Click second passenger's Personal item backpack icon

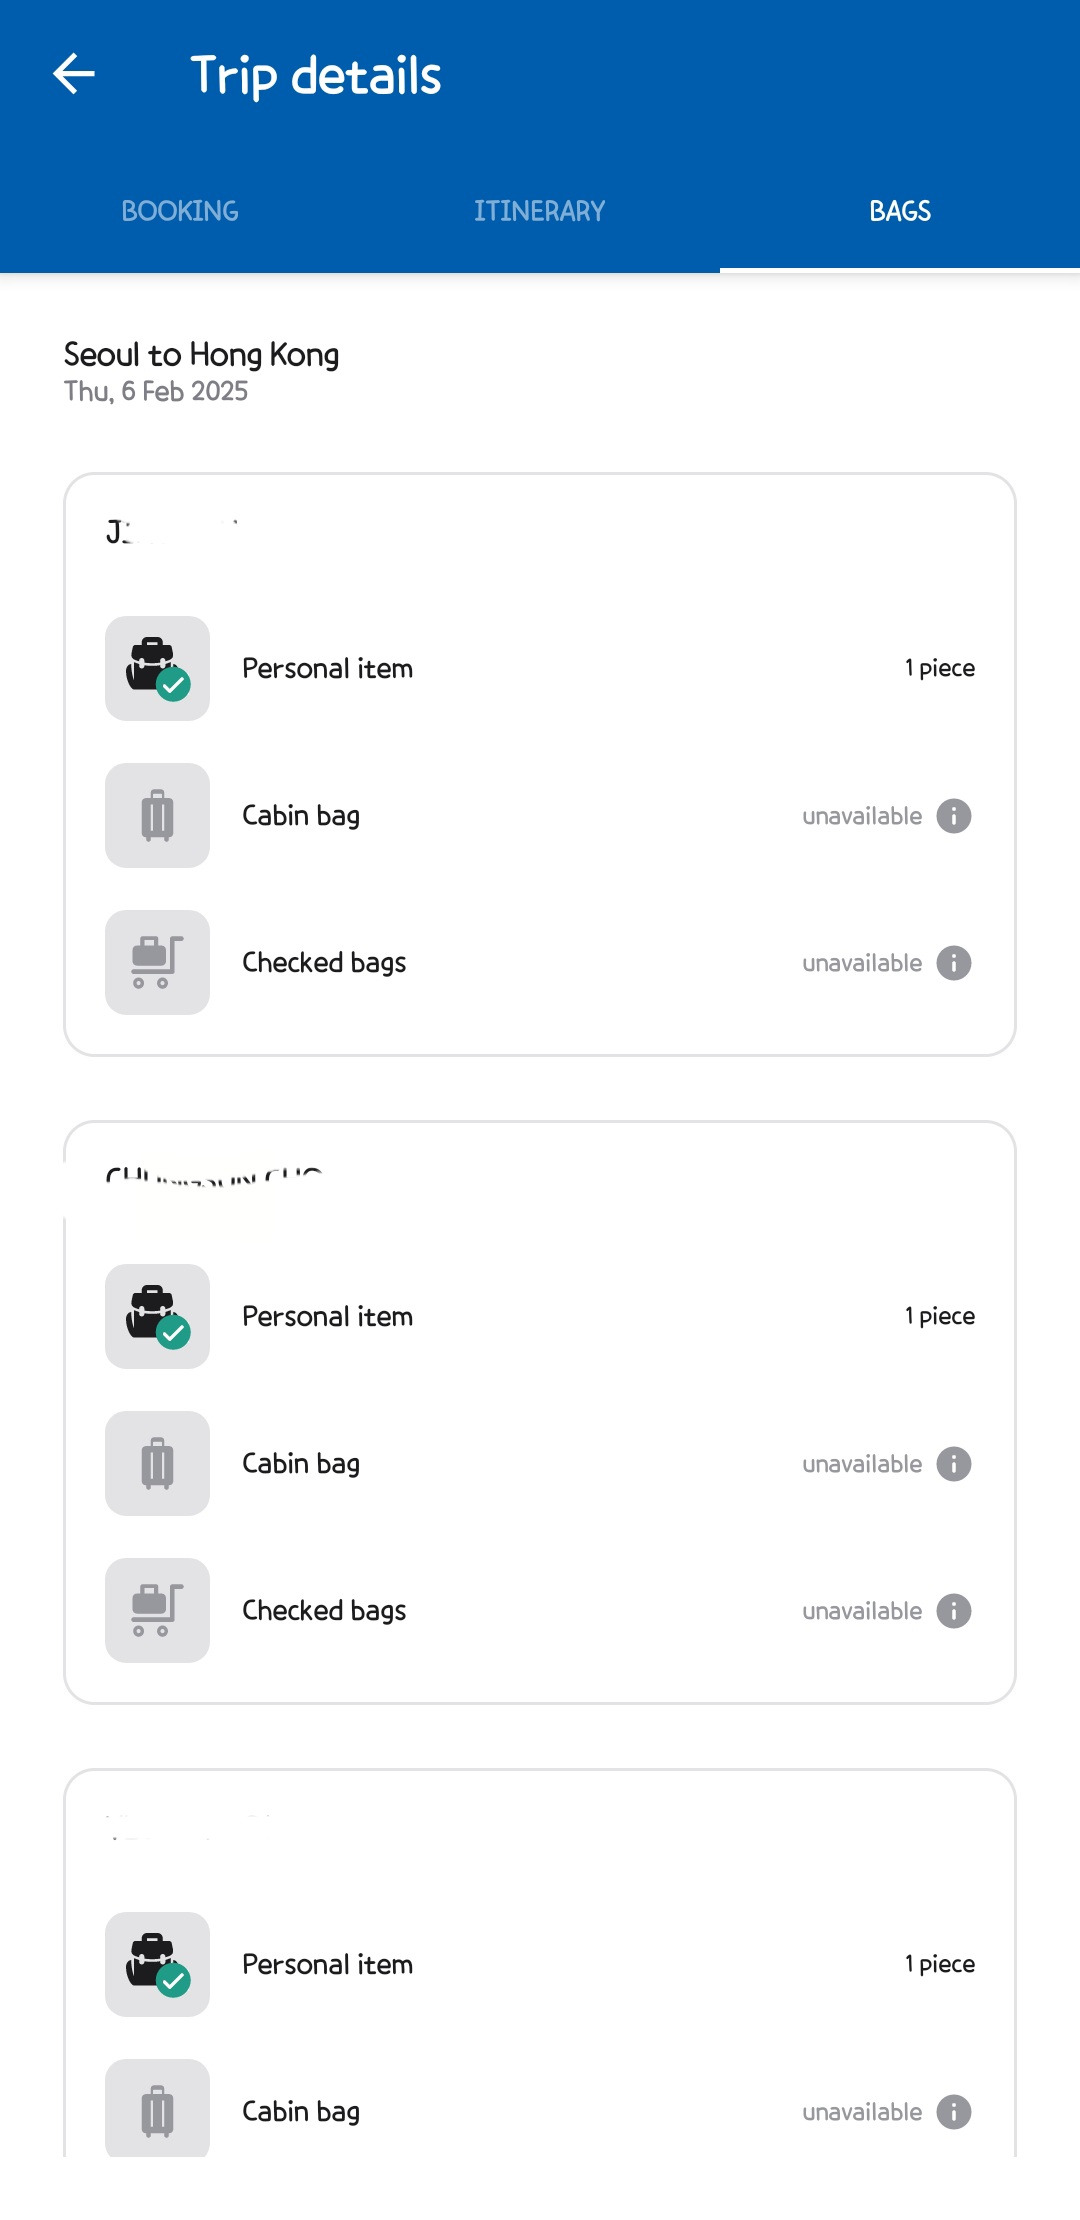click(157, 1316)
